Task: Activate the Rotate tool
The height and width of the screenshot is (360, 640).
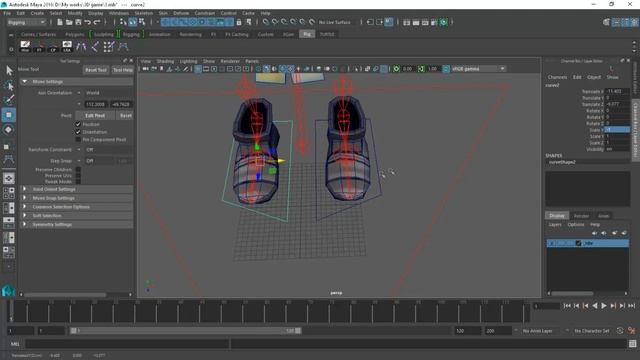Action: coord(9,130)
